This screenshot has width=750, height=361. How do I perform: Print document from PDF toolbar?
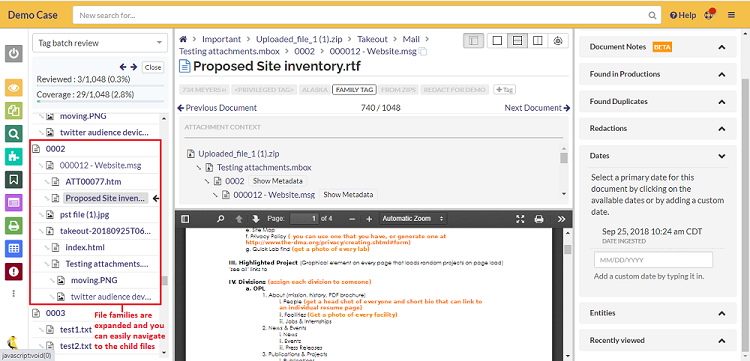click(539, 219)
